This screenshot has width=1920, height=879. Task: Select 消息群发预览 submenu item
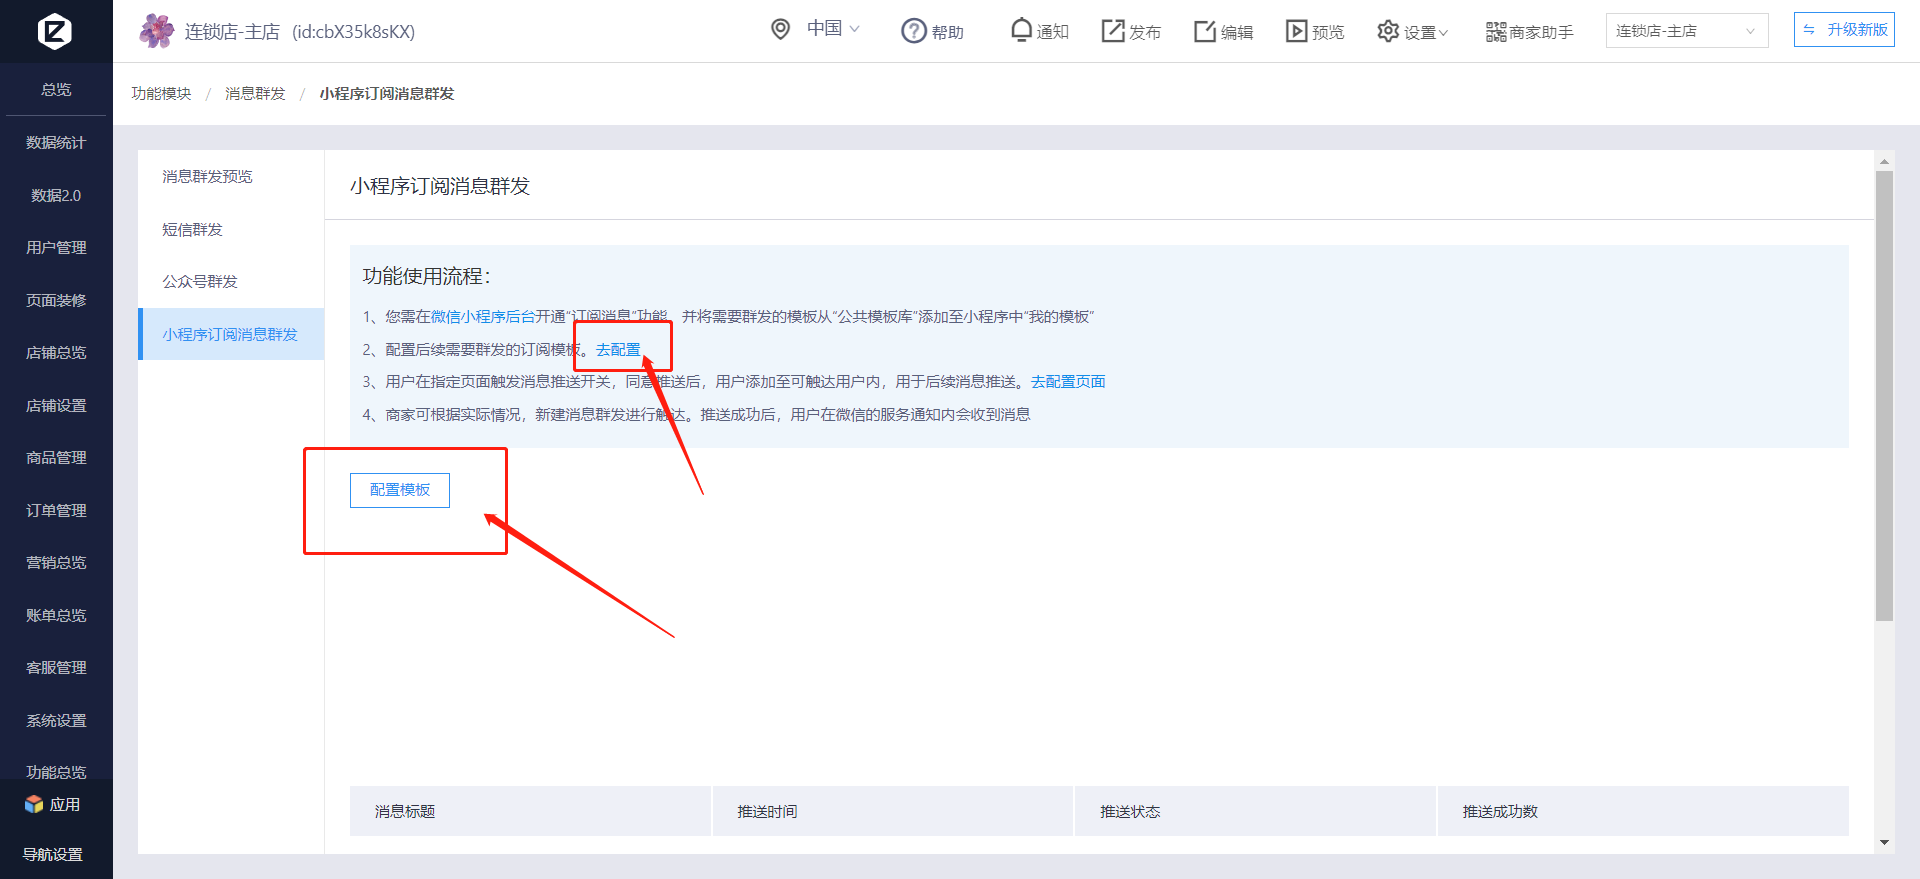pyautogui.click(x=231, y=176)
